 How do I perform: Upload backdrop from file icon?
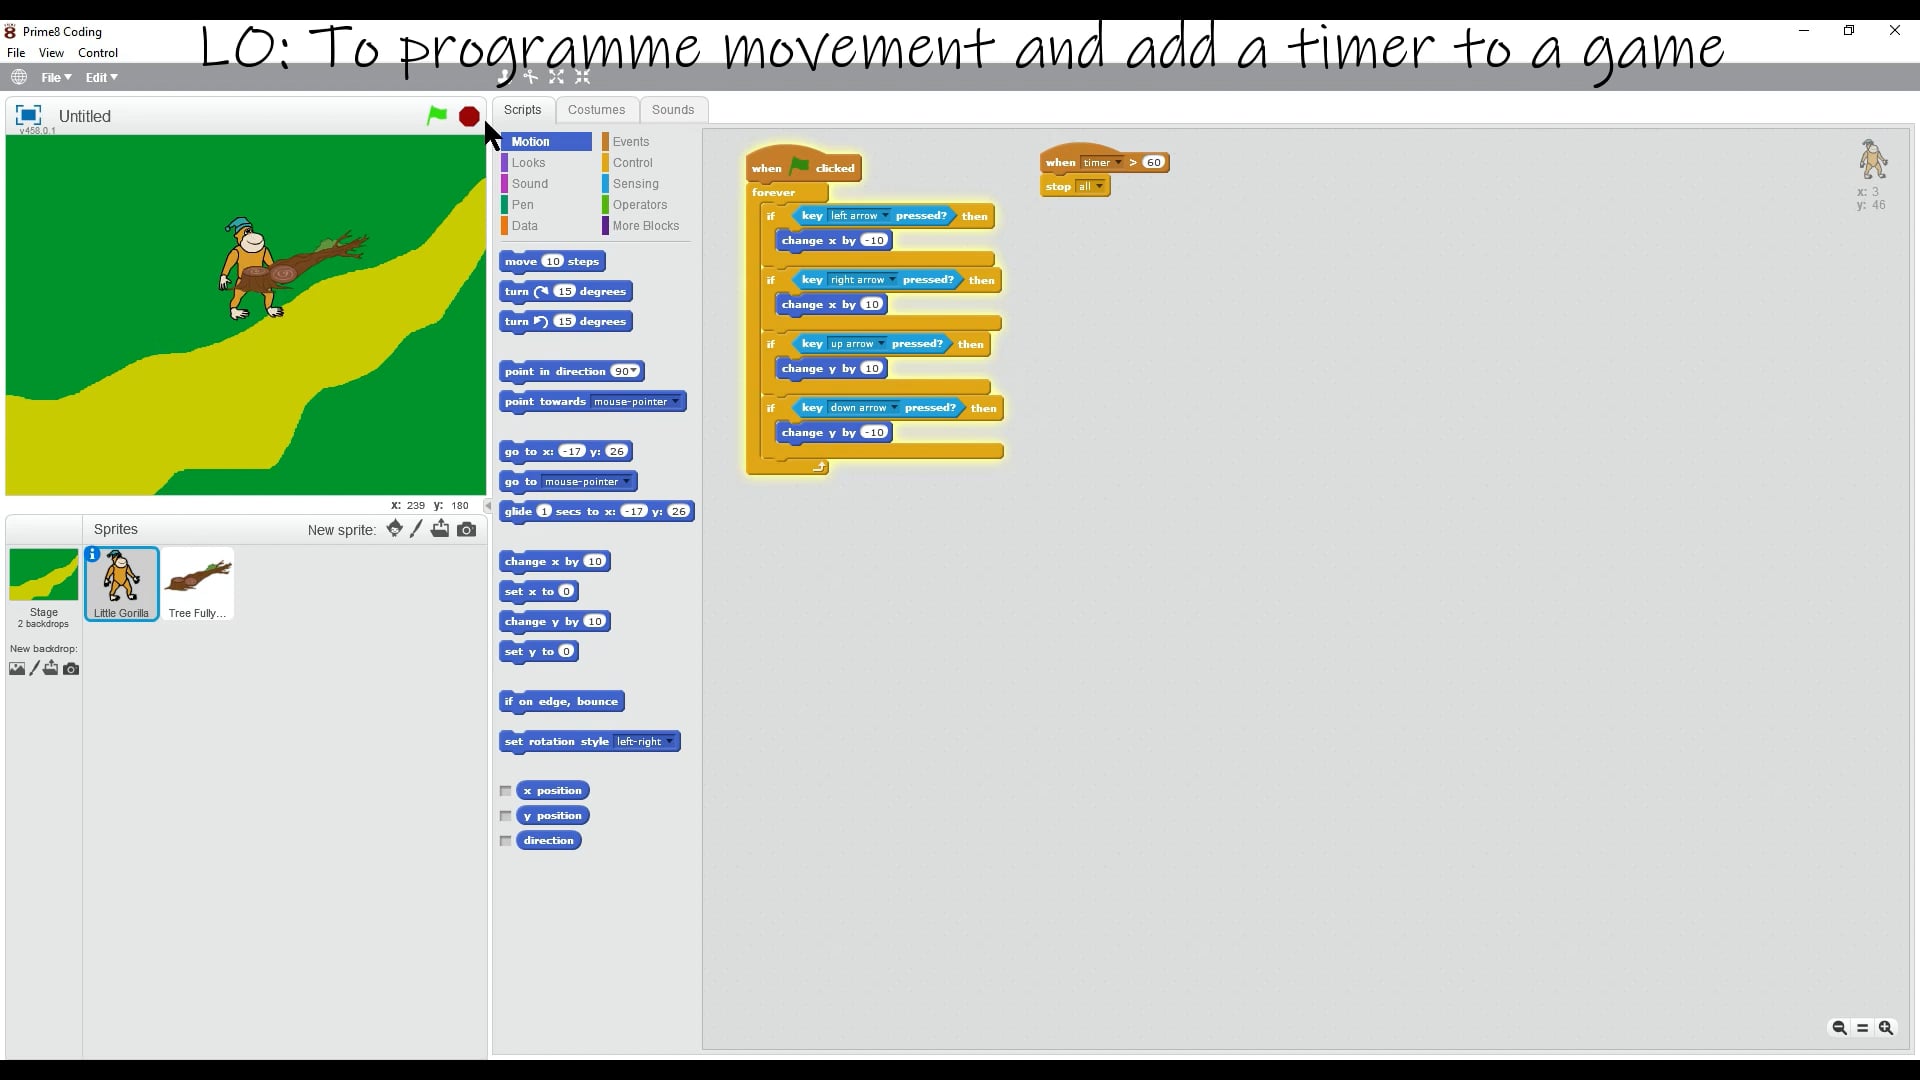coord(51,668)
